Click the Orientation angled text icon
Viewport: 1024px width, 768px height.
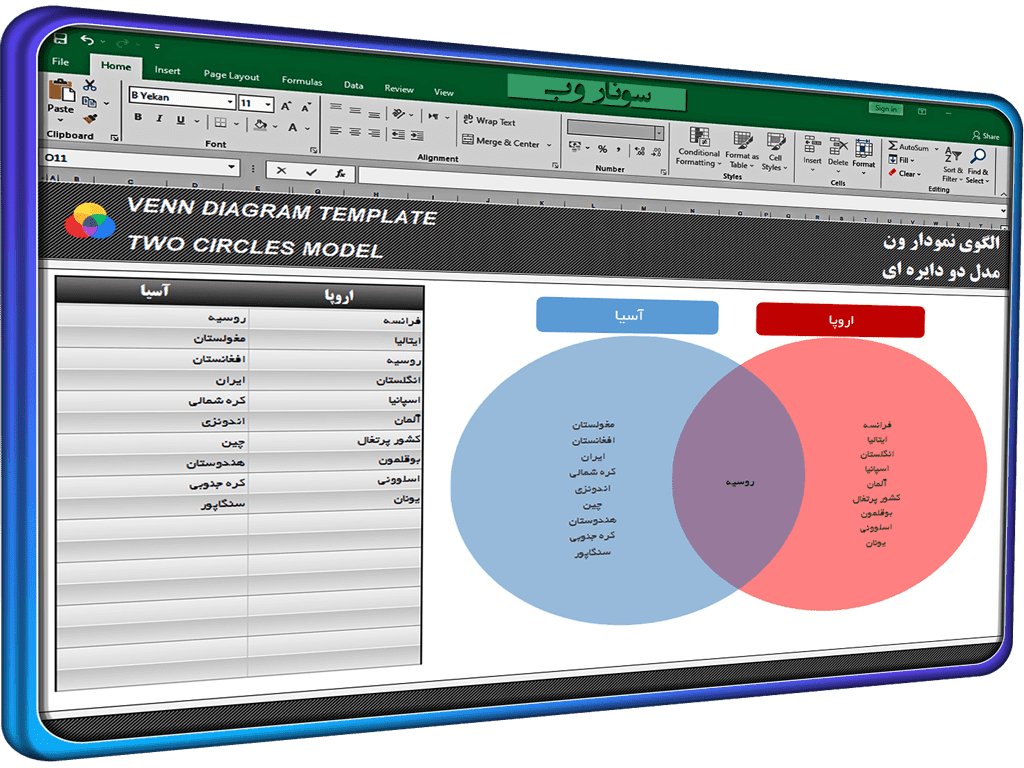[x=398, y=114]
